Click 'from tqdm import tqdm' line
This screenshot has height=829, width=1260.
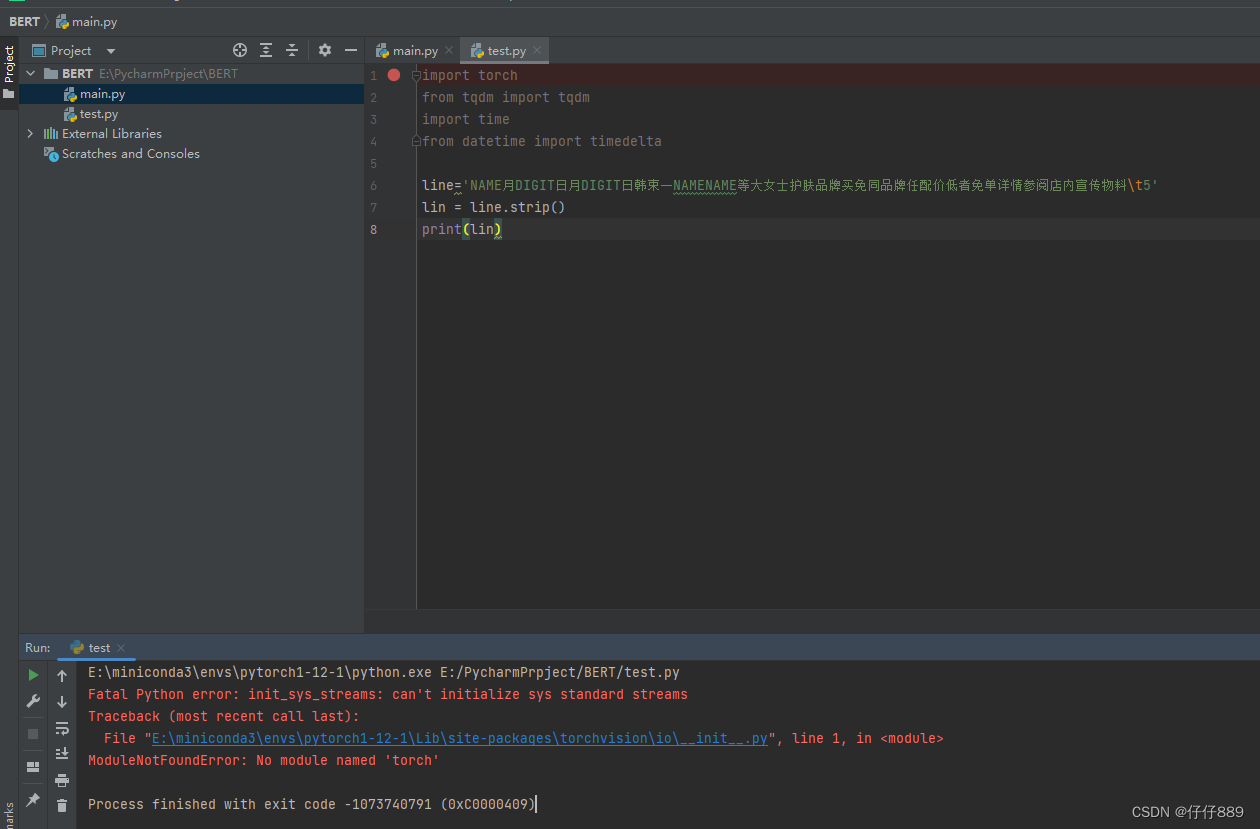(506, 97)
